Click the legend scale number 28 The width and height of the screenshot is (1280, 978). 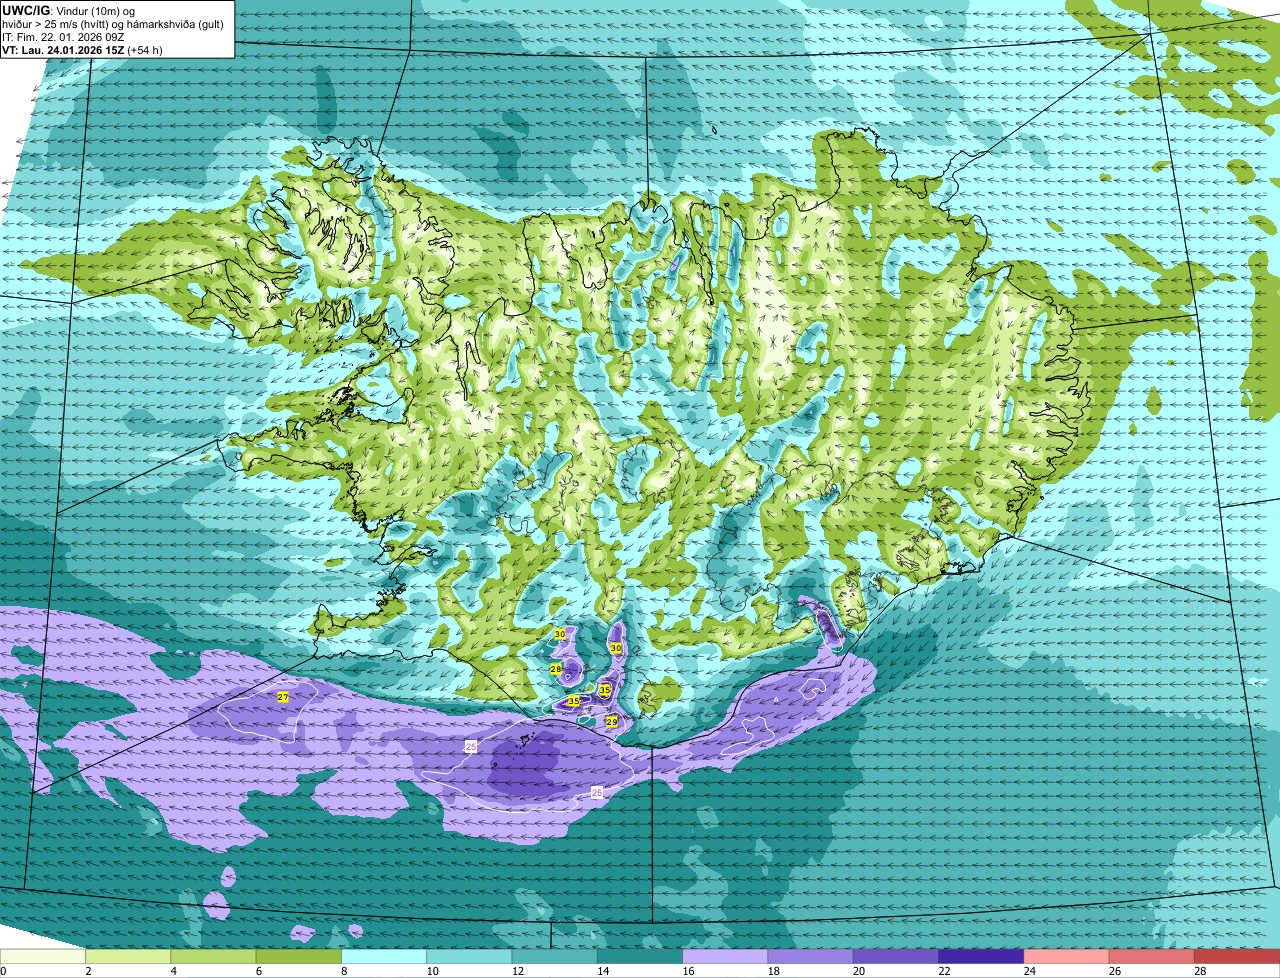coord(1200,971)
